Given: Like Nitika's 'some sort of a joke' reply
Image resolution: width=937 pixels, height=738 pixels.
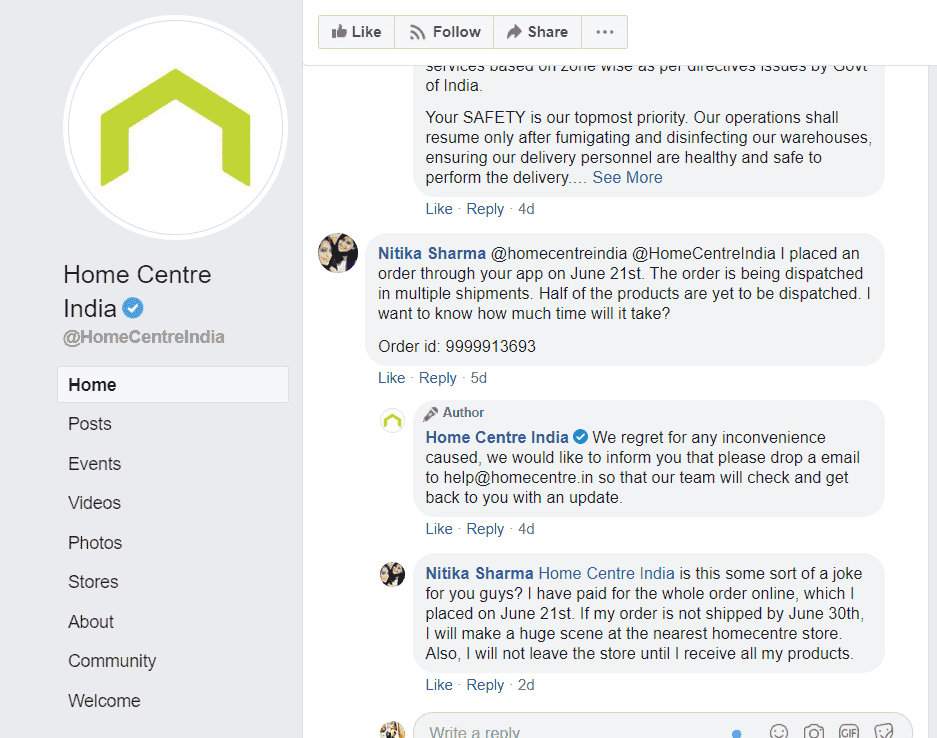Looking at the screenshot, I should (439, 685).
